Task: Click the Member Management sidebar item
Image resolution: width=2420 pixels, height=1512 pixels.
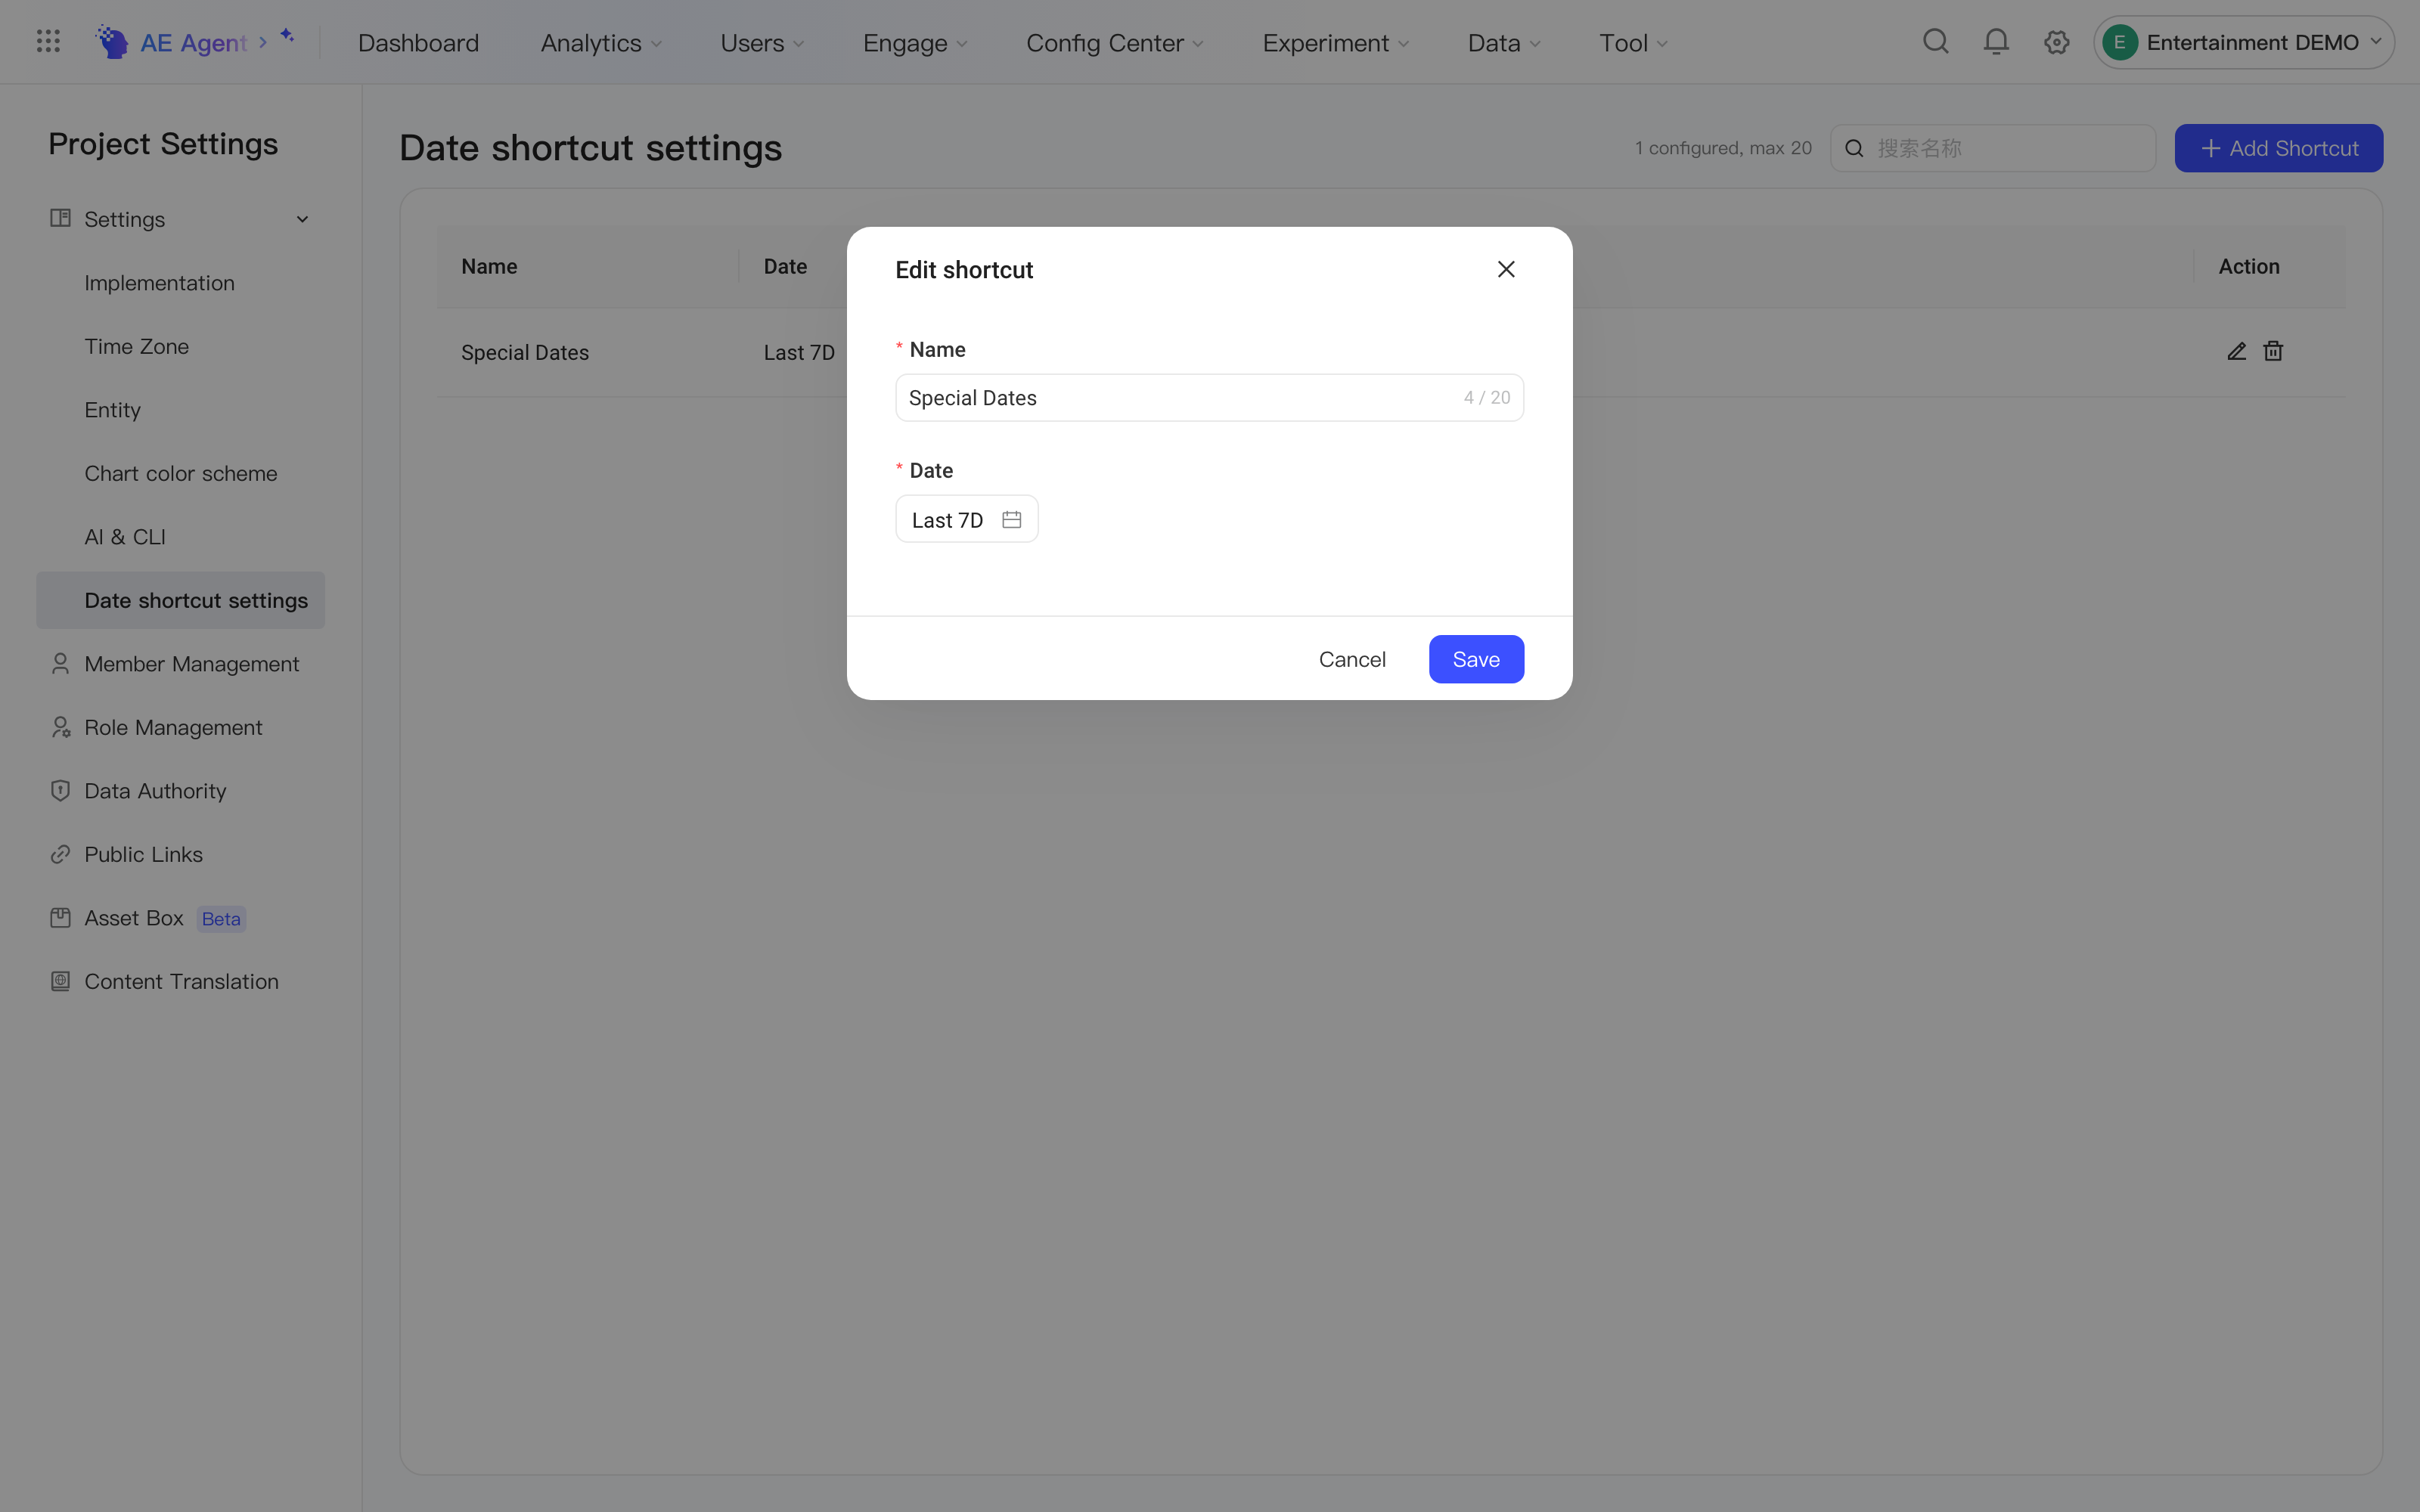Action: (x=181, y=664)
